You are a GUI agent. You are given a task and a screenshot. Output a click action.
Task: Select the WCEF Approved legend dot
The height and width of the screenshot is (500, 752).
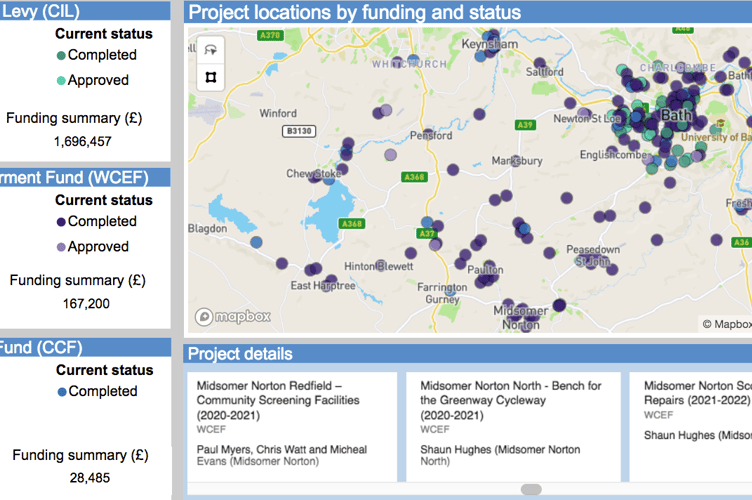click(61, 247)
